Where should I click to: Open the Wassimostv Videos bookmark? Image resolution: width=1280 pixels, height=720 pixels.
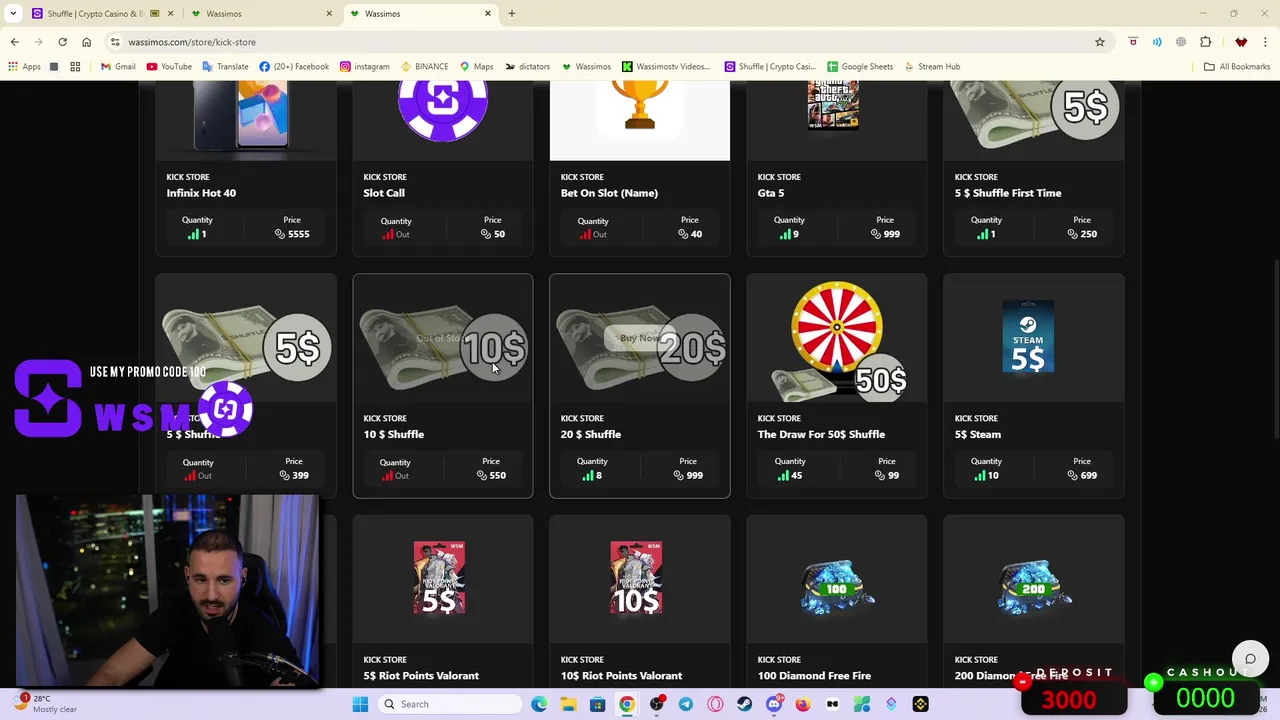tap(666, 67)
